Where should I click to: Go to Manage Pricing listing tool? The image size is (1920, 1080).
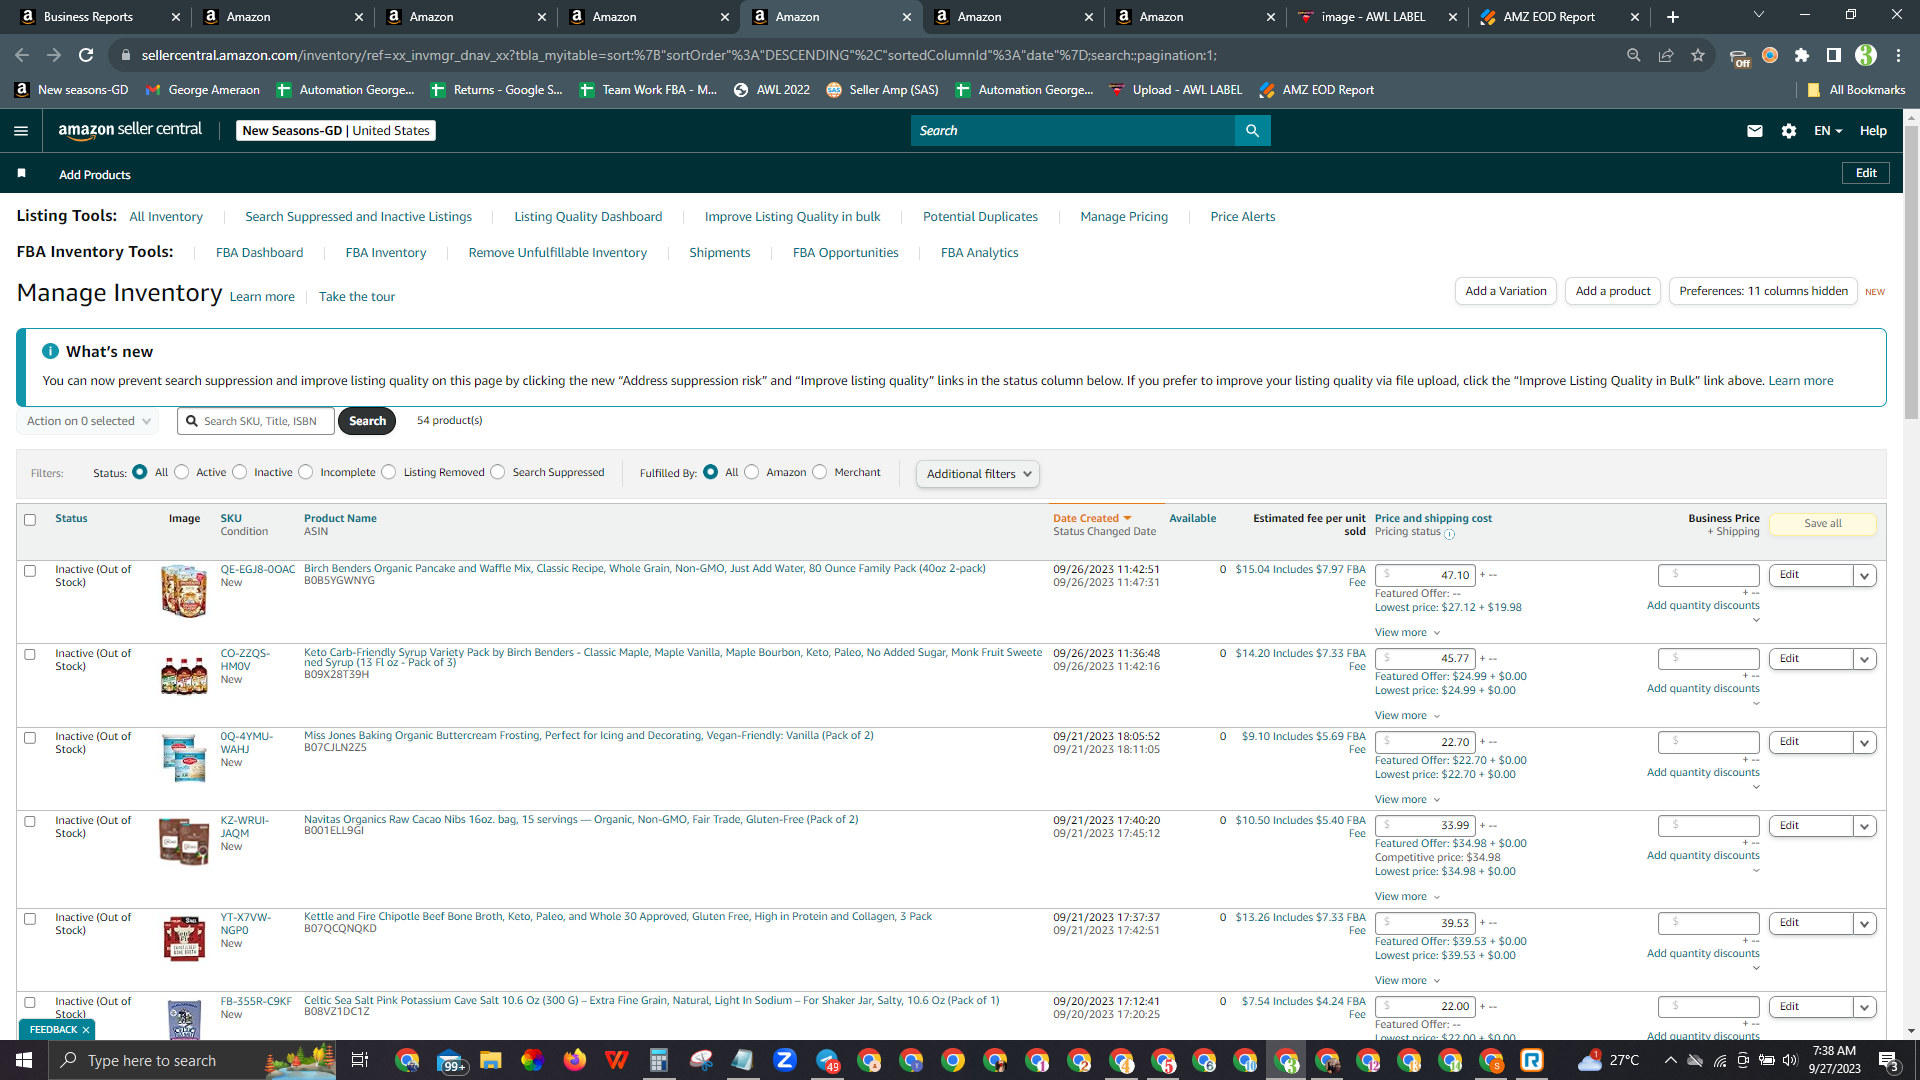(x=1124, y=217)
